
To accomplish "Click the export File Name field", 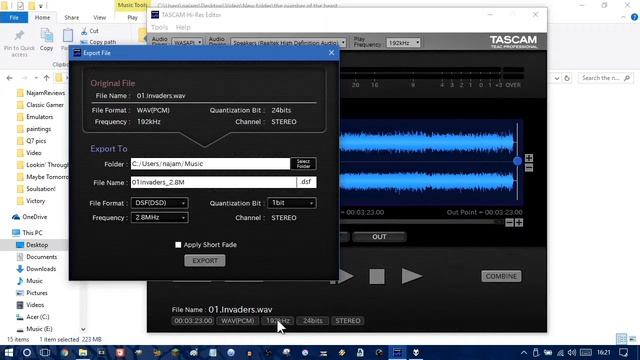I will pyautogui.click(x=213, y=182).
